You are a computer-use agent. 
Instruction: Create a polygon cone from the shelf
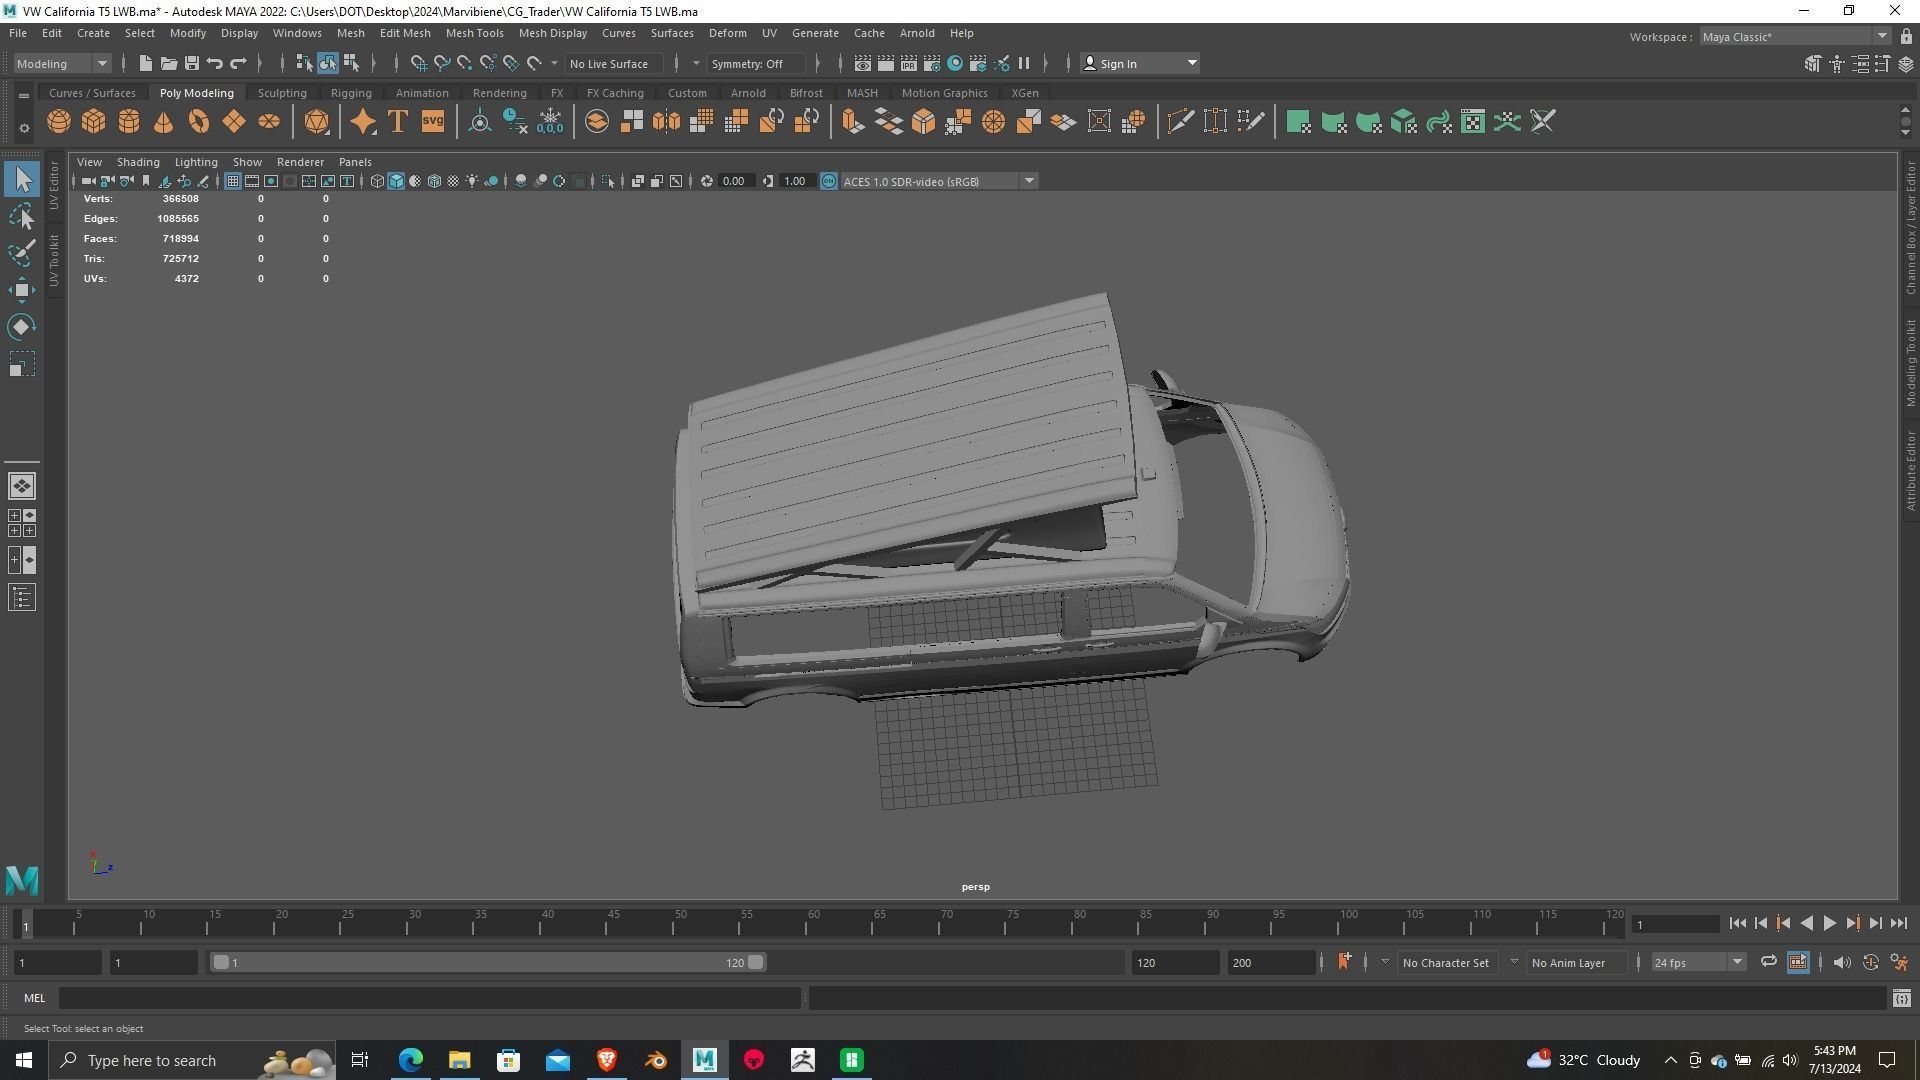(x=164, y=122)
